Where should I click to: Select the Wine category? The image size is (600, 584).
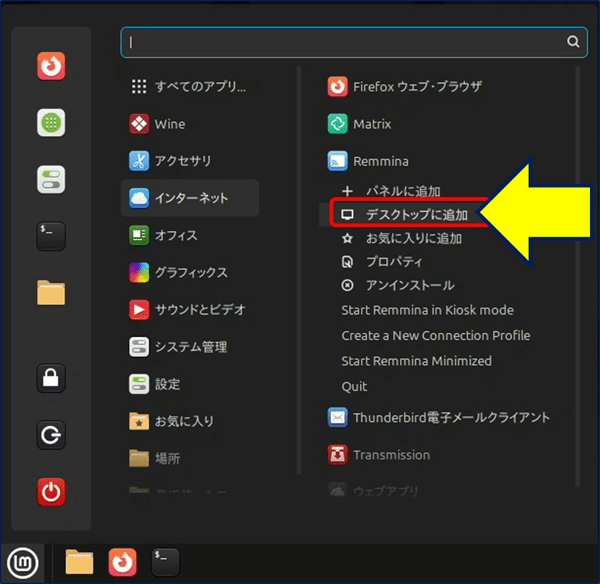tap(190, 124)
